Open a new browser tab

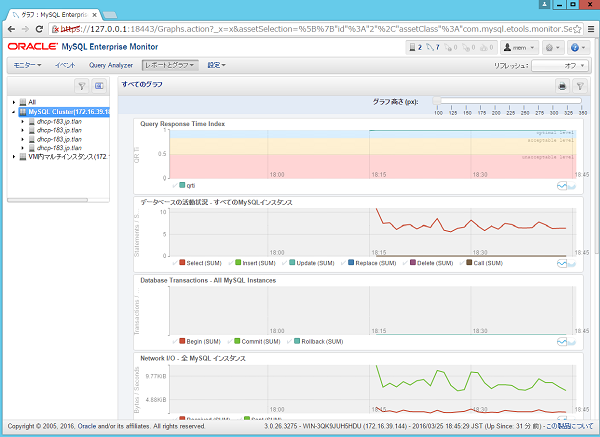pos(110,15)
